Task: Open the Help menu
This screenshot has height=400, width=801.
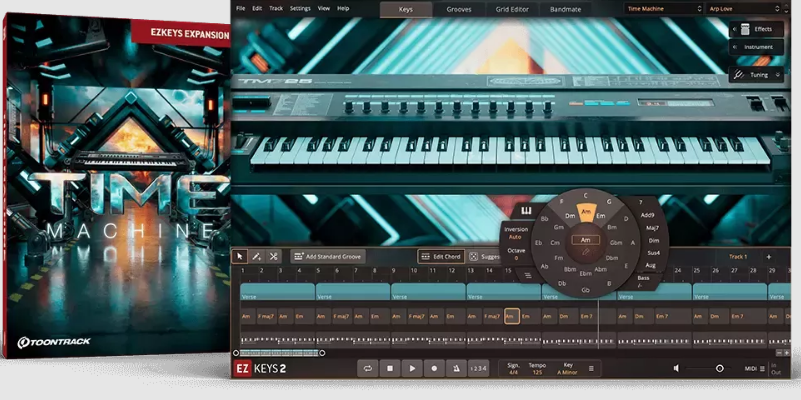Action: tap(343, 8)
